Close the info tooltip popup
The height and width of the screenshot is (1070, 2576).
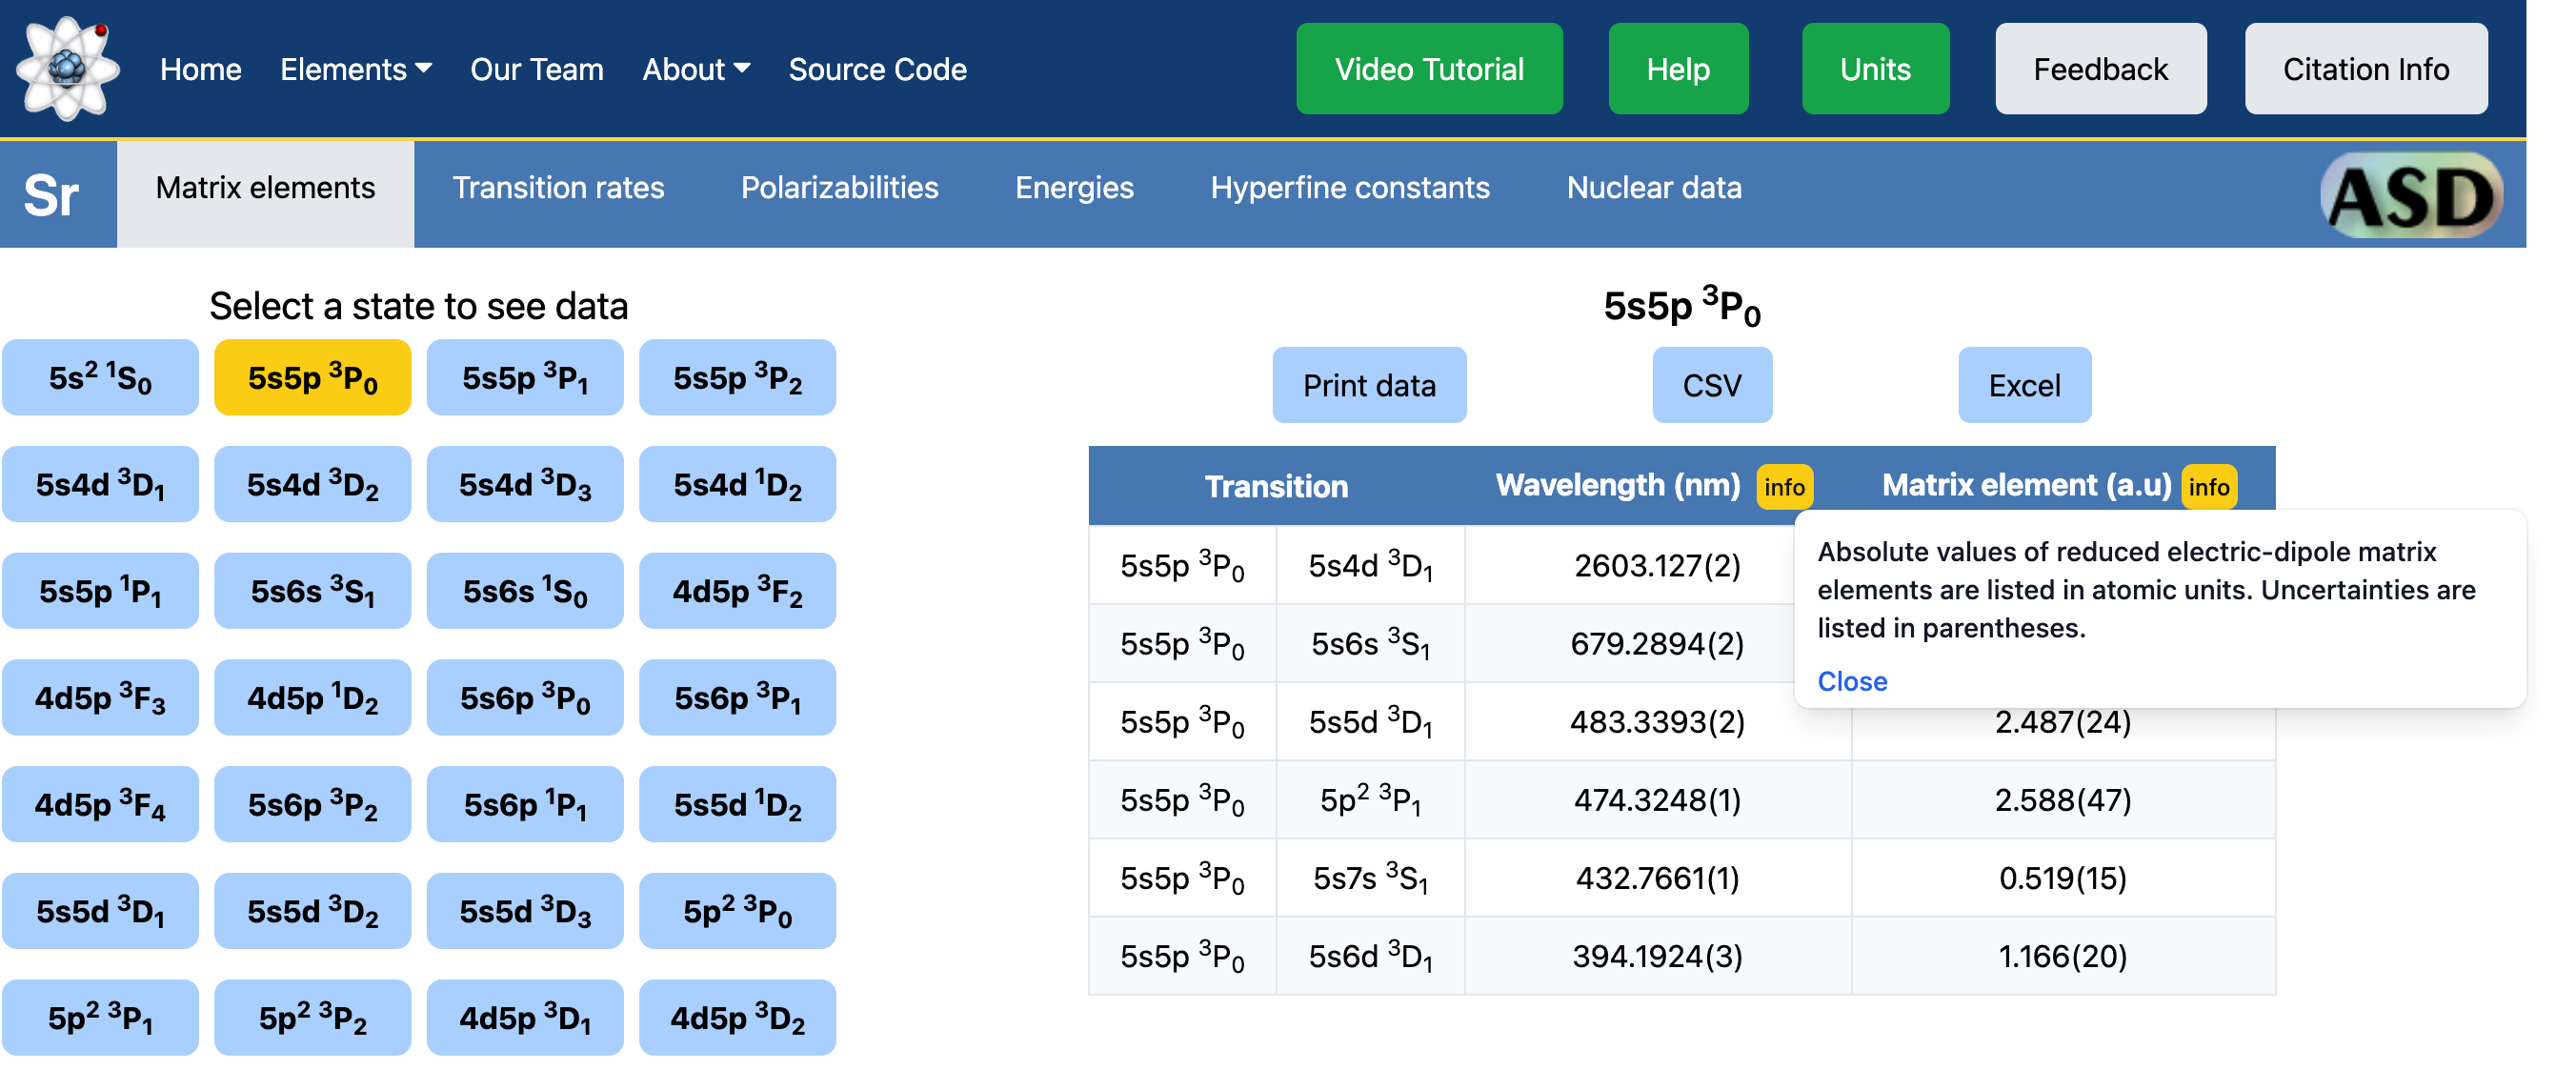[x=1851, y=681]
